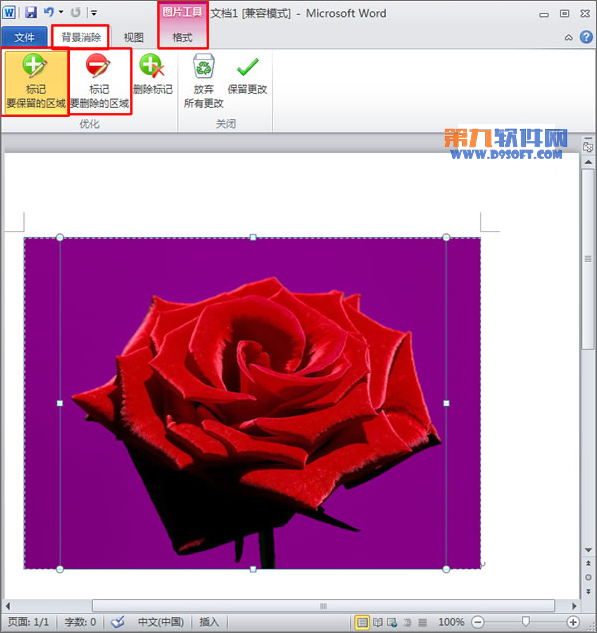Click the top-center marquee handle
The height and width of the screenshot is (633, 597).
[253, 237]
